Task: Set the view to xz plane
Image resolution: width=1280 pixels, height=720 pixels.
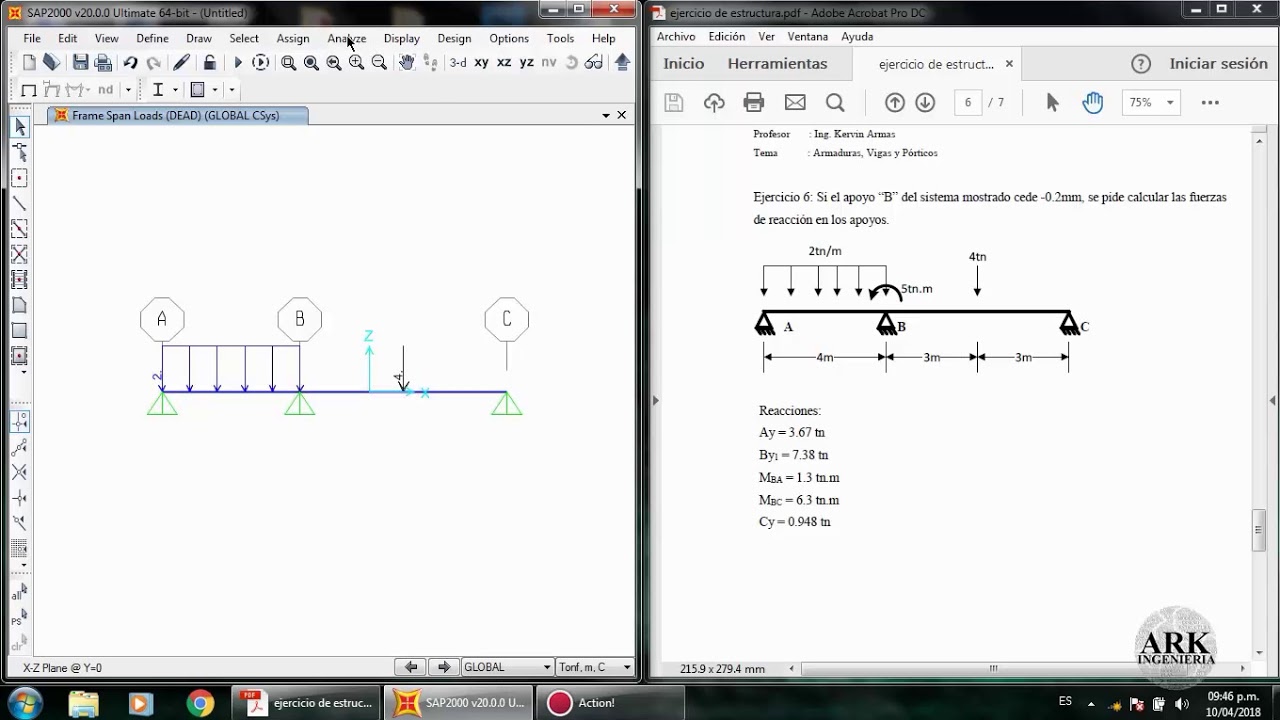Action: click(x=504, y=62)
